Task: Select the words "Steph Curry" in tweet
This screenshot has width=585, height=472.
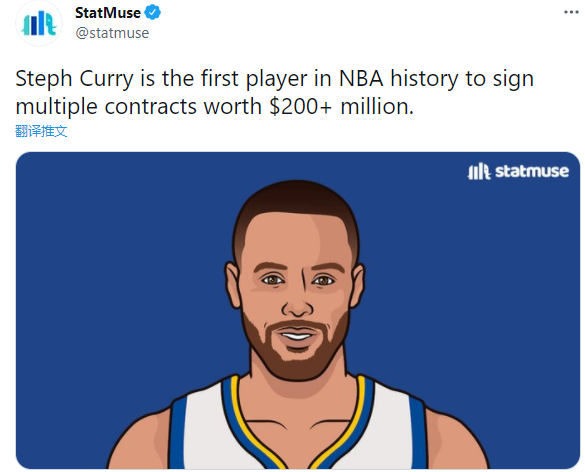Action: 74,79
